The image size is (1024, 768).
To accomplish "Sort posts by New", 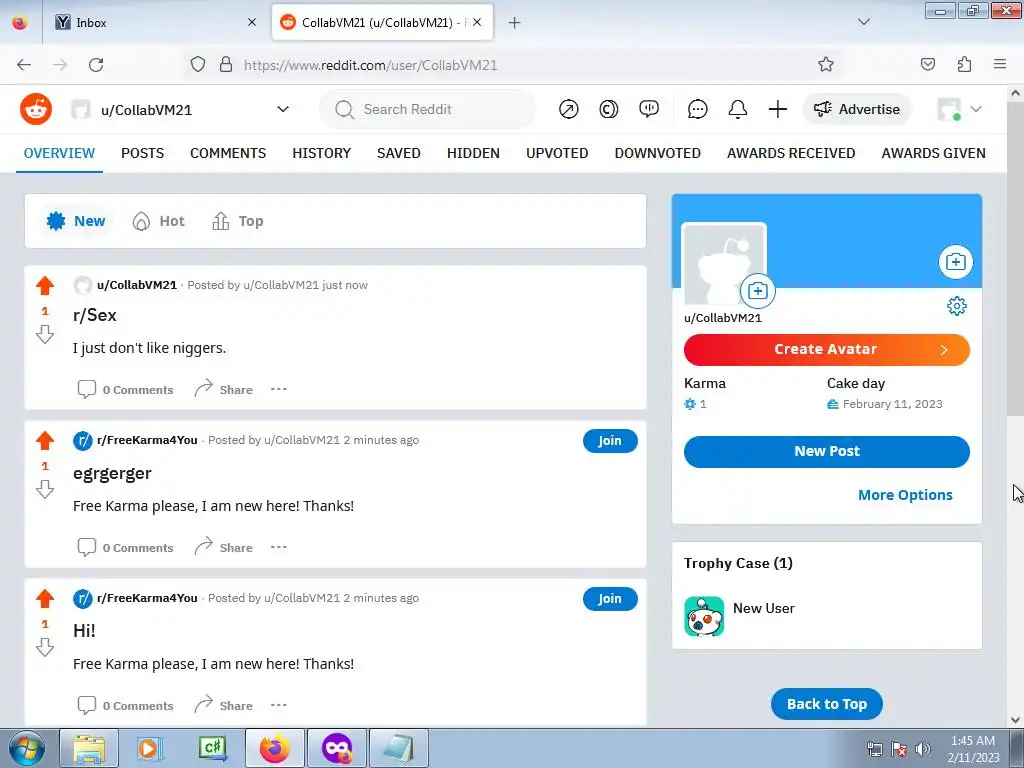I will [x=76, y=221].
